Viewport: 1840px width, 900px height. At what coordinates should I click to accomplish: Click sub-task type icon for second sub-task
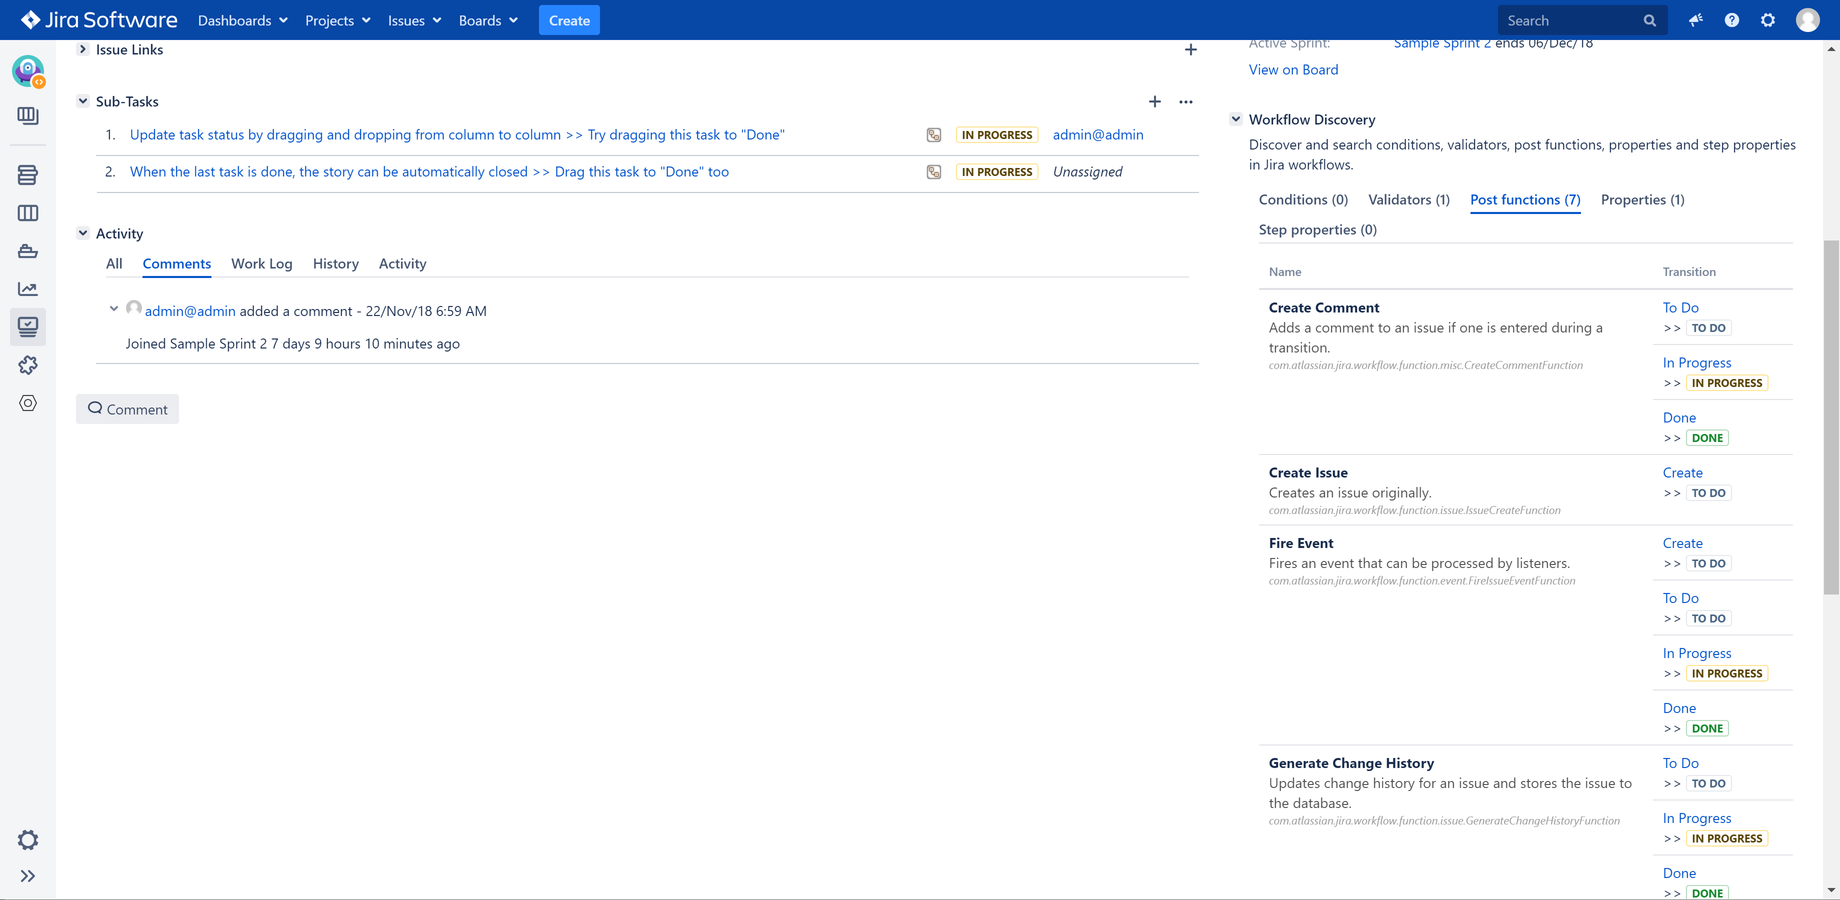click(x=934, y=172)
